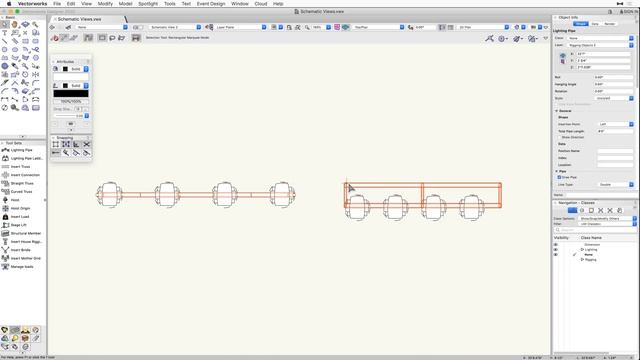Select the Fillet tool
Image resolution: width=640 pixels, height=360 pixels.
point(36,82)
